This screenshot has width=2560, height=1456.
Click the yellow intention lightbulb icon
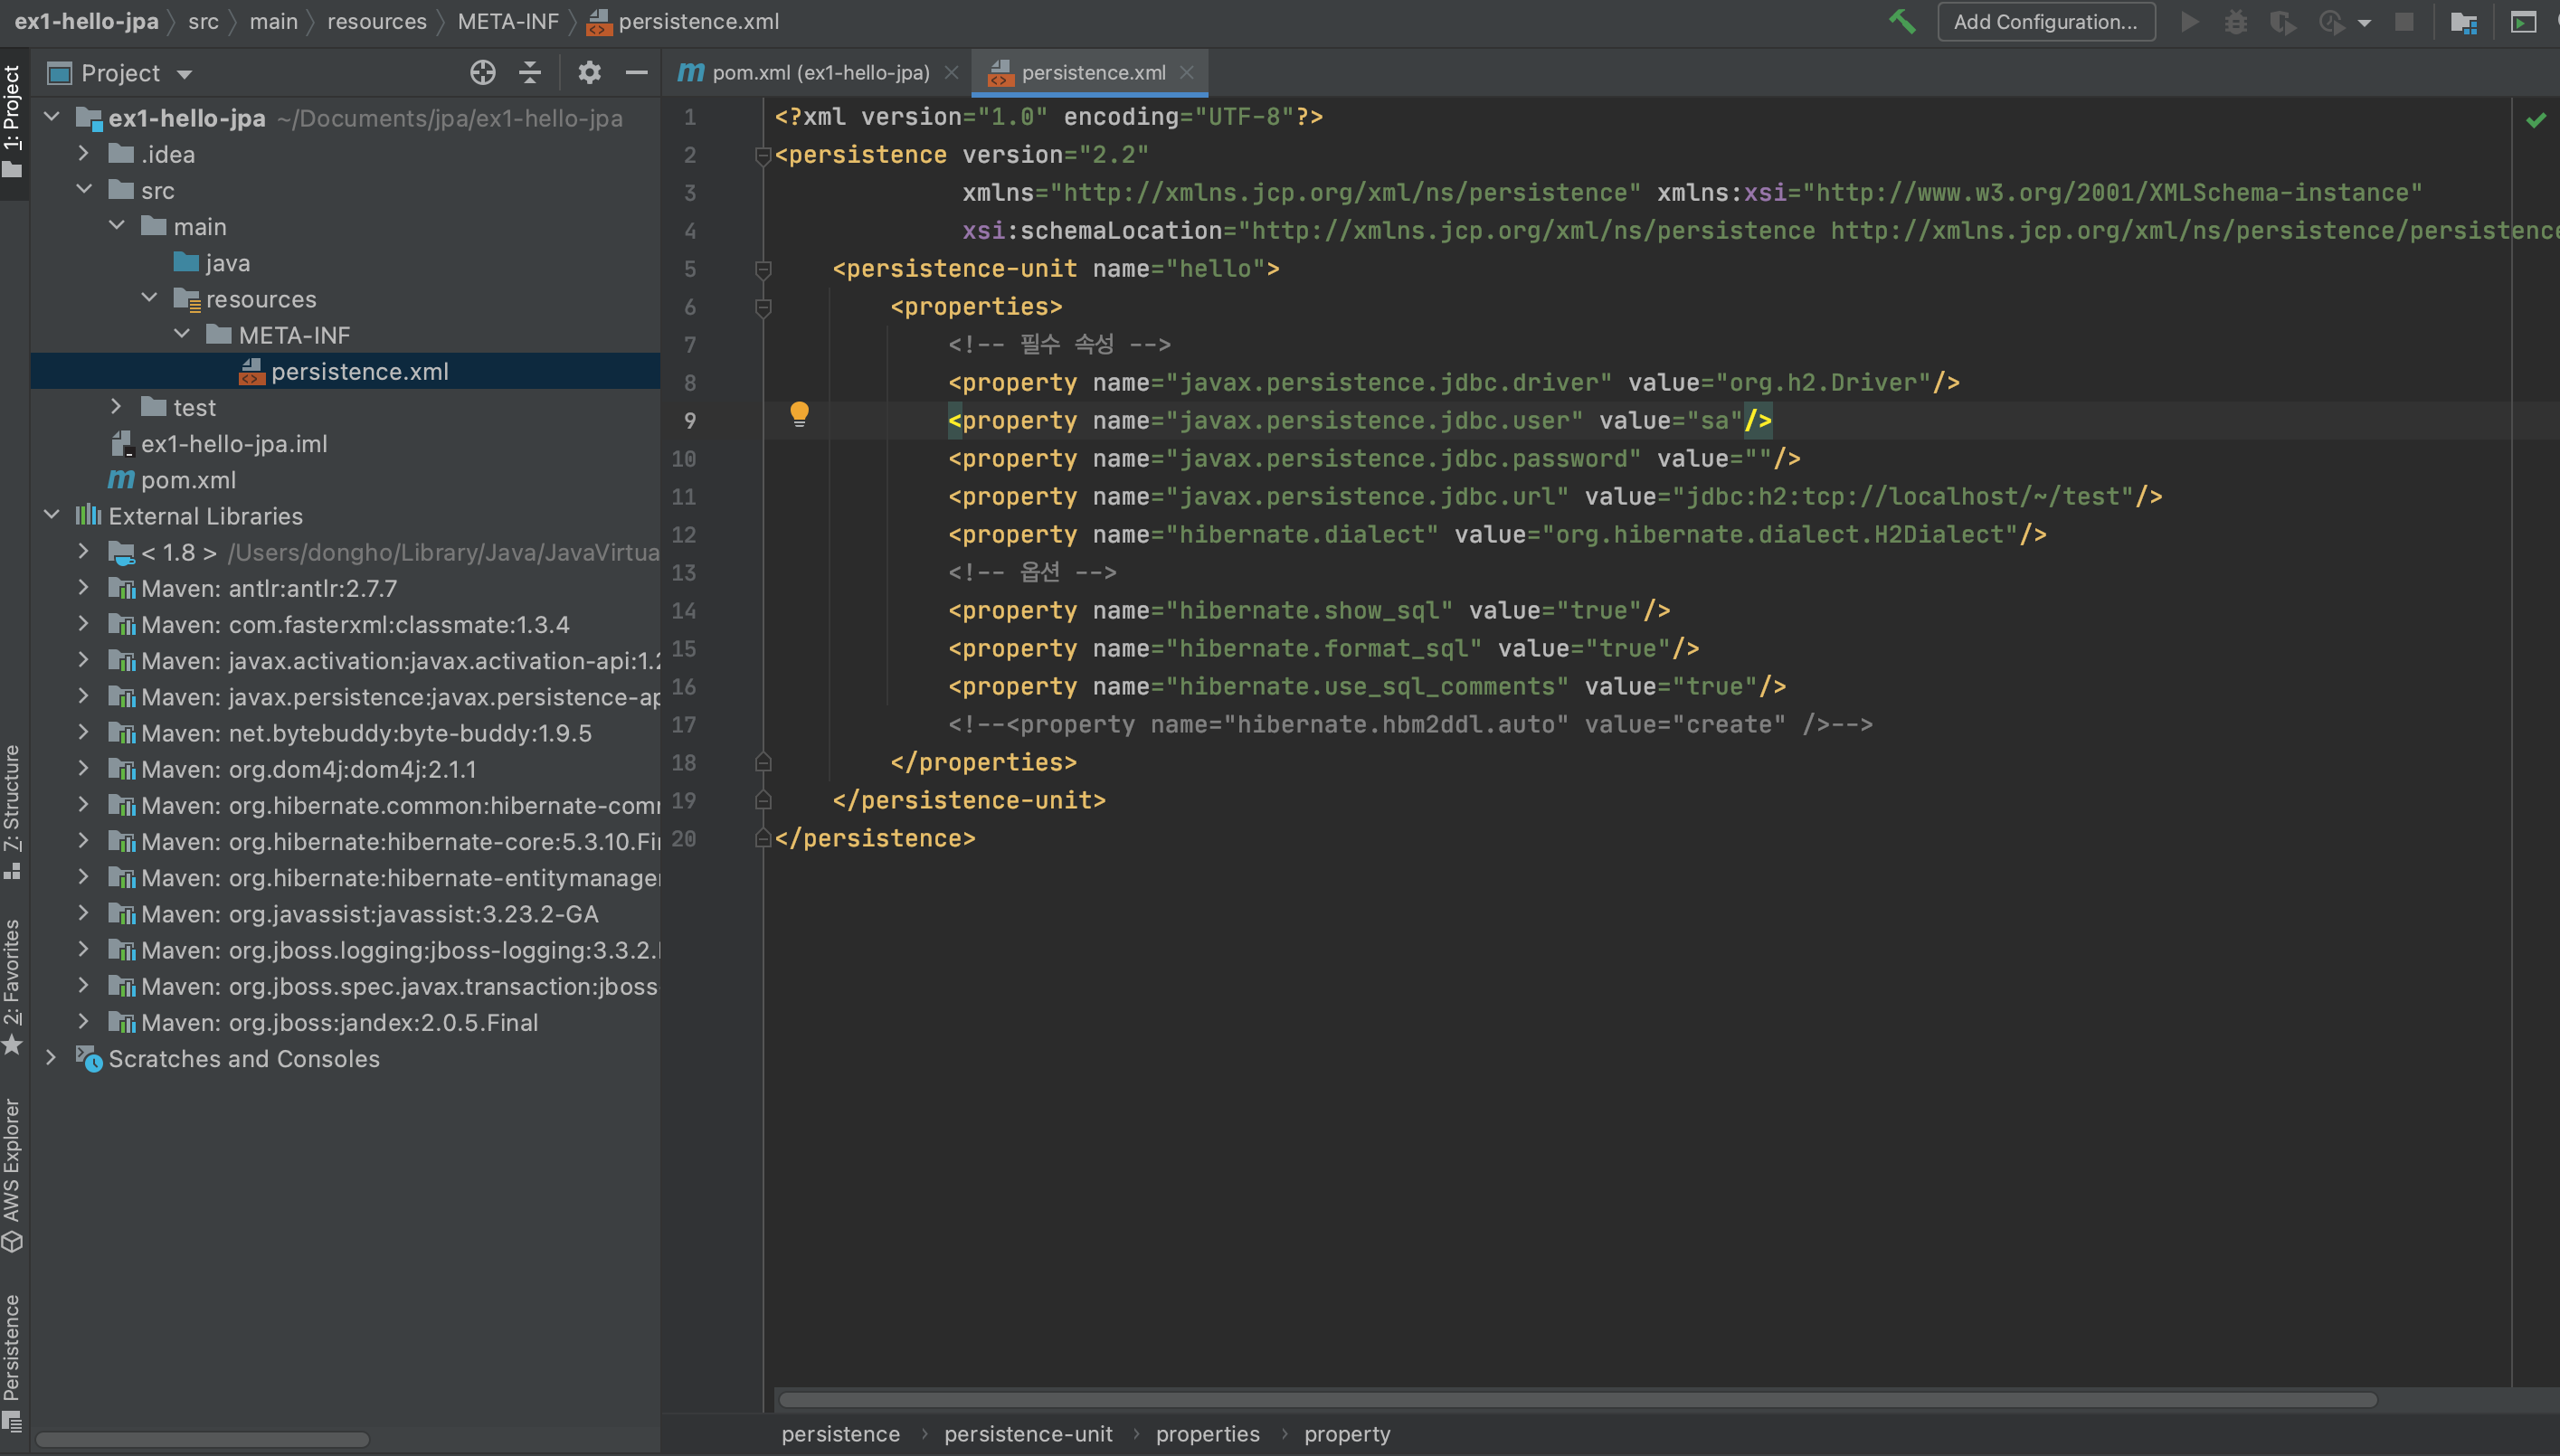tap(799, 413)
